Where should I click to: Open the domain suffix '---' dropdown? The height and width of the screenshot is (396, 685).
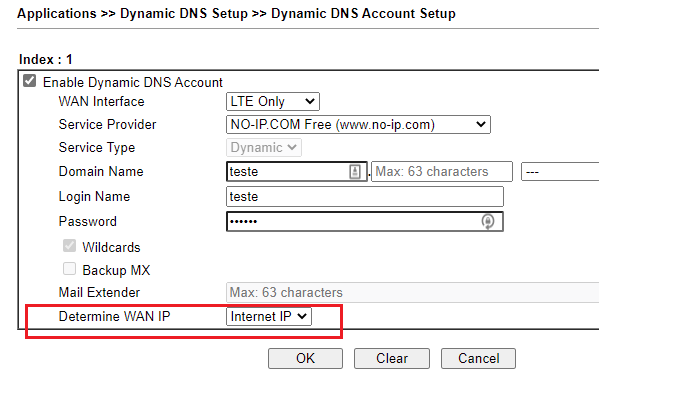(x=560, y=172)
